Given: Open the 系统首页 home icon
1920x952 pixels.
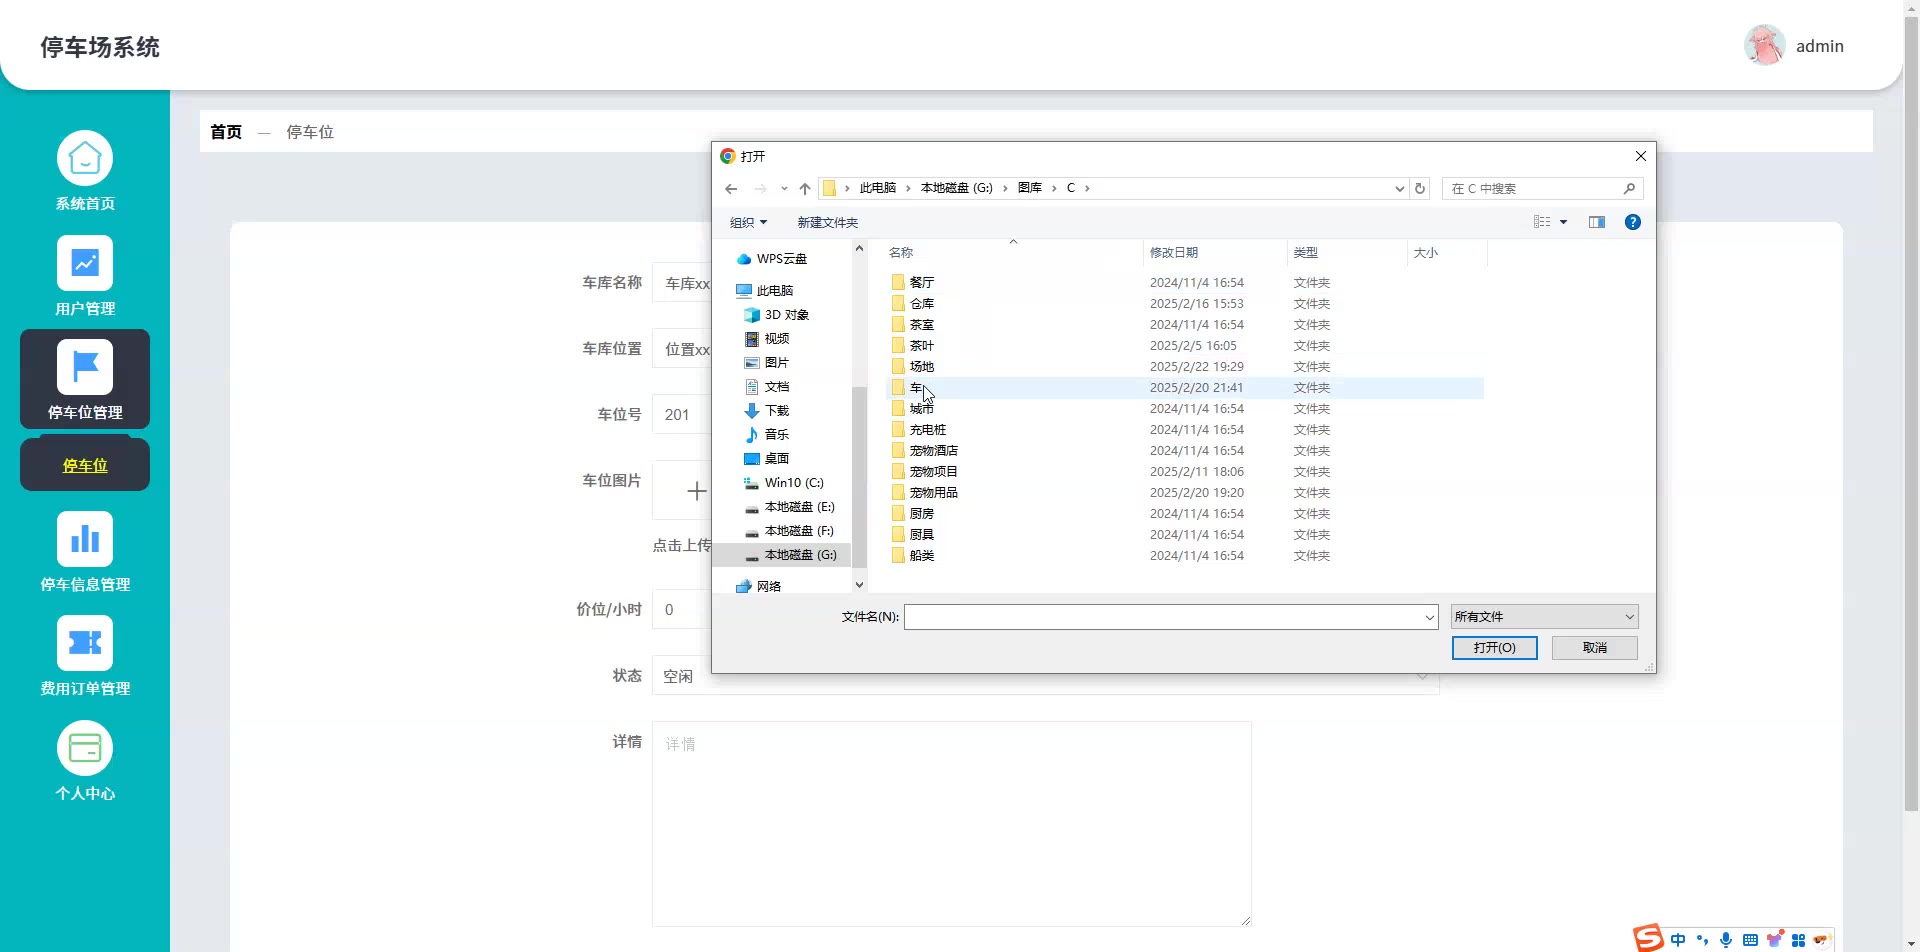Looking at the screenshot, I should [x=85, y=158].
